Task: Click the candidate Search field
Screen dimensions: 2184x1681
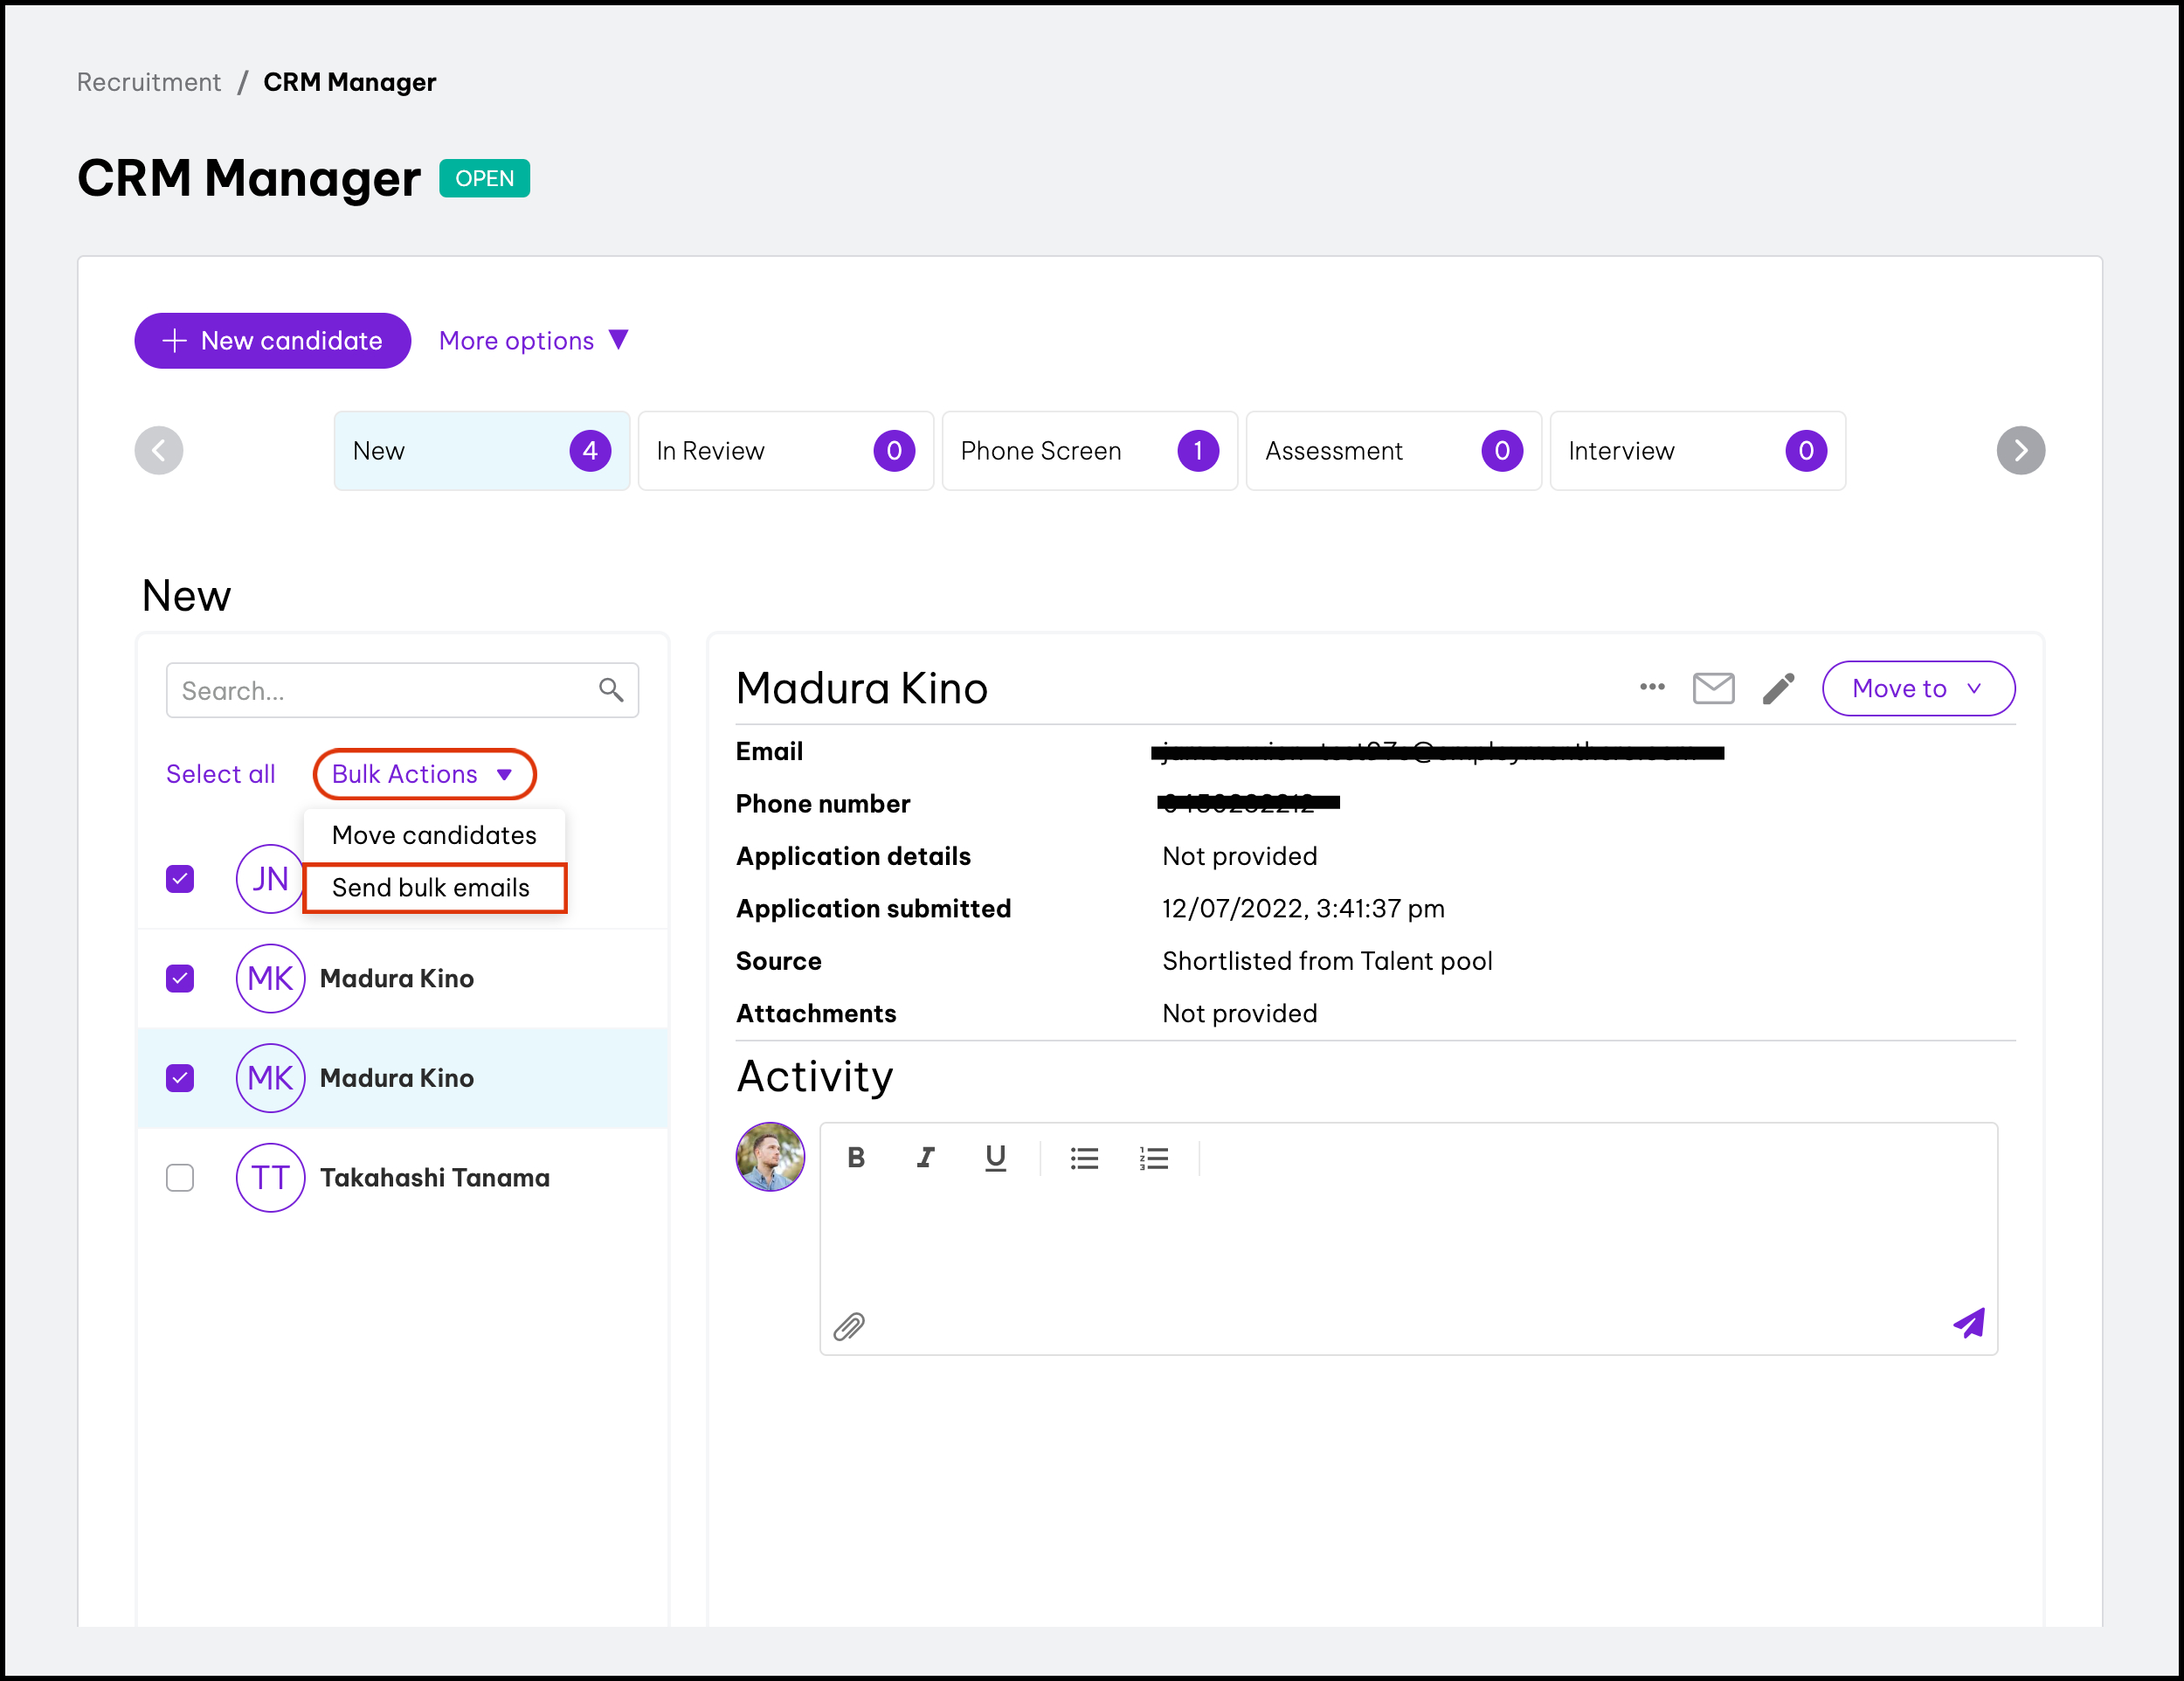Action: [385, 691]
